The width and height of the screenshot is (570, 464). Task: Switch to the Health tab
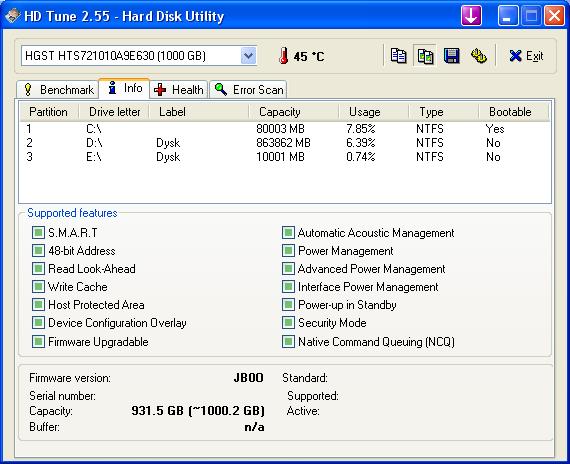179,89
